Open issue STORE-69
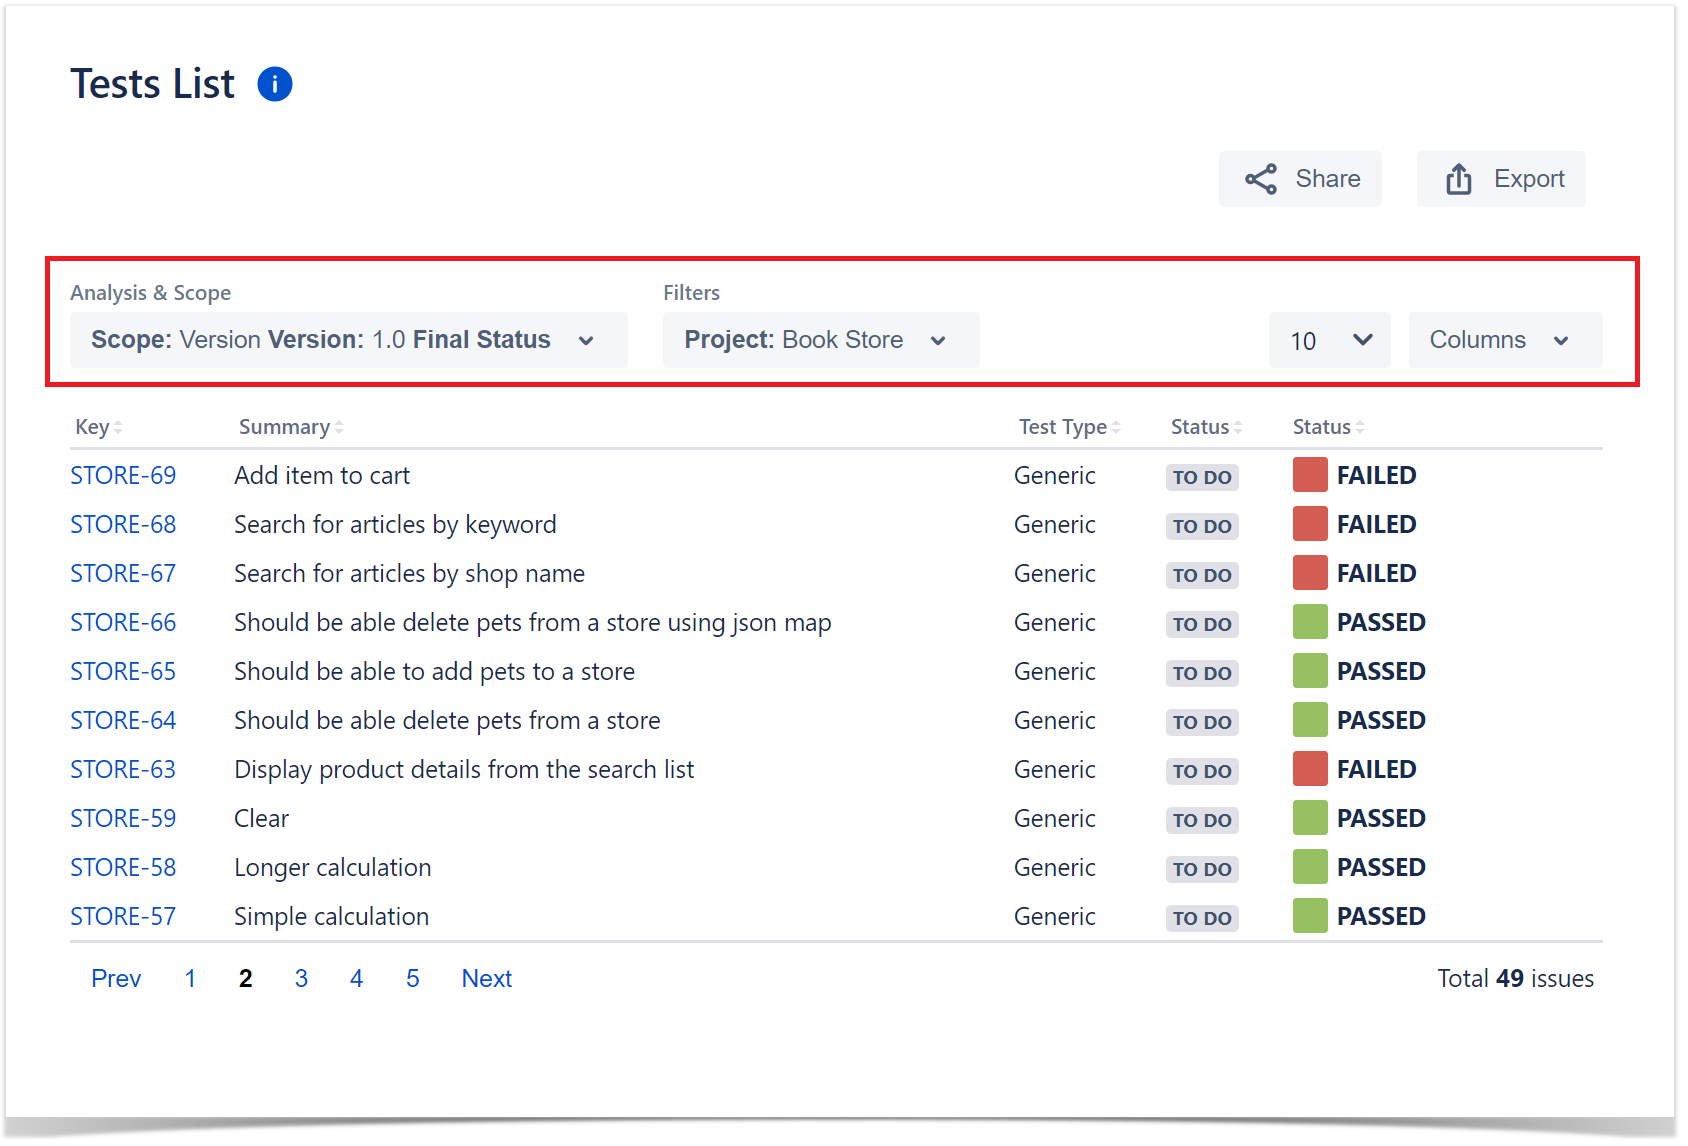Image resolution: width=1688 pixels, height=1146 pixels. click(x=123, y=476)
